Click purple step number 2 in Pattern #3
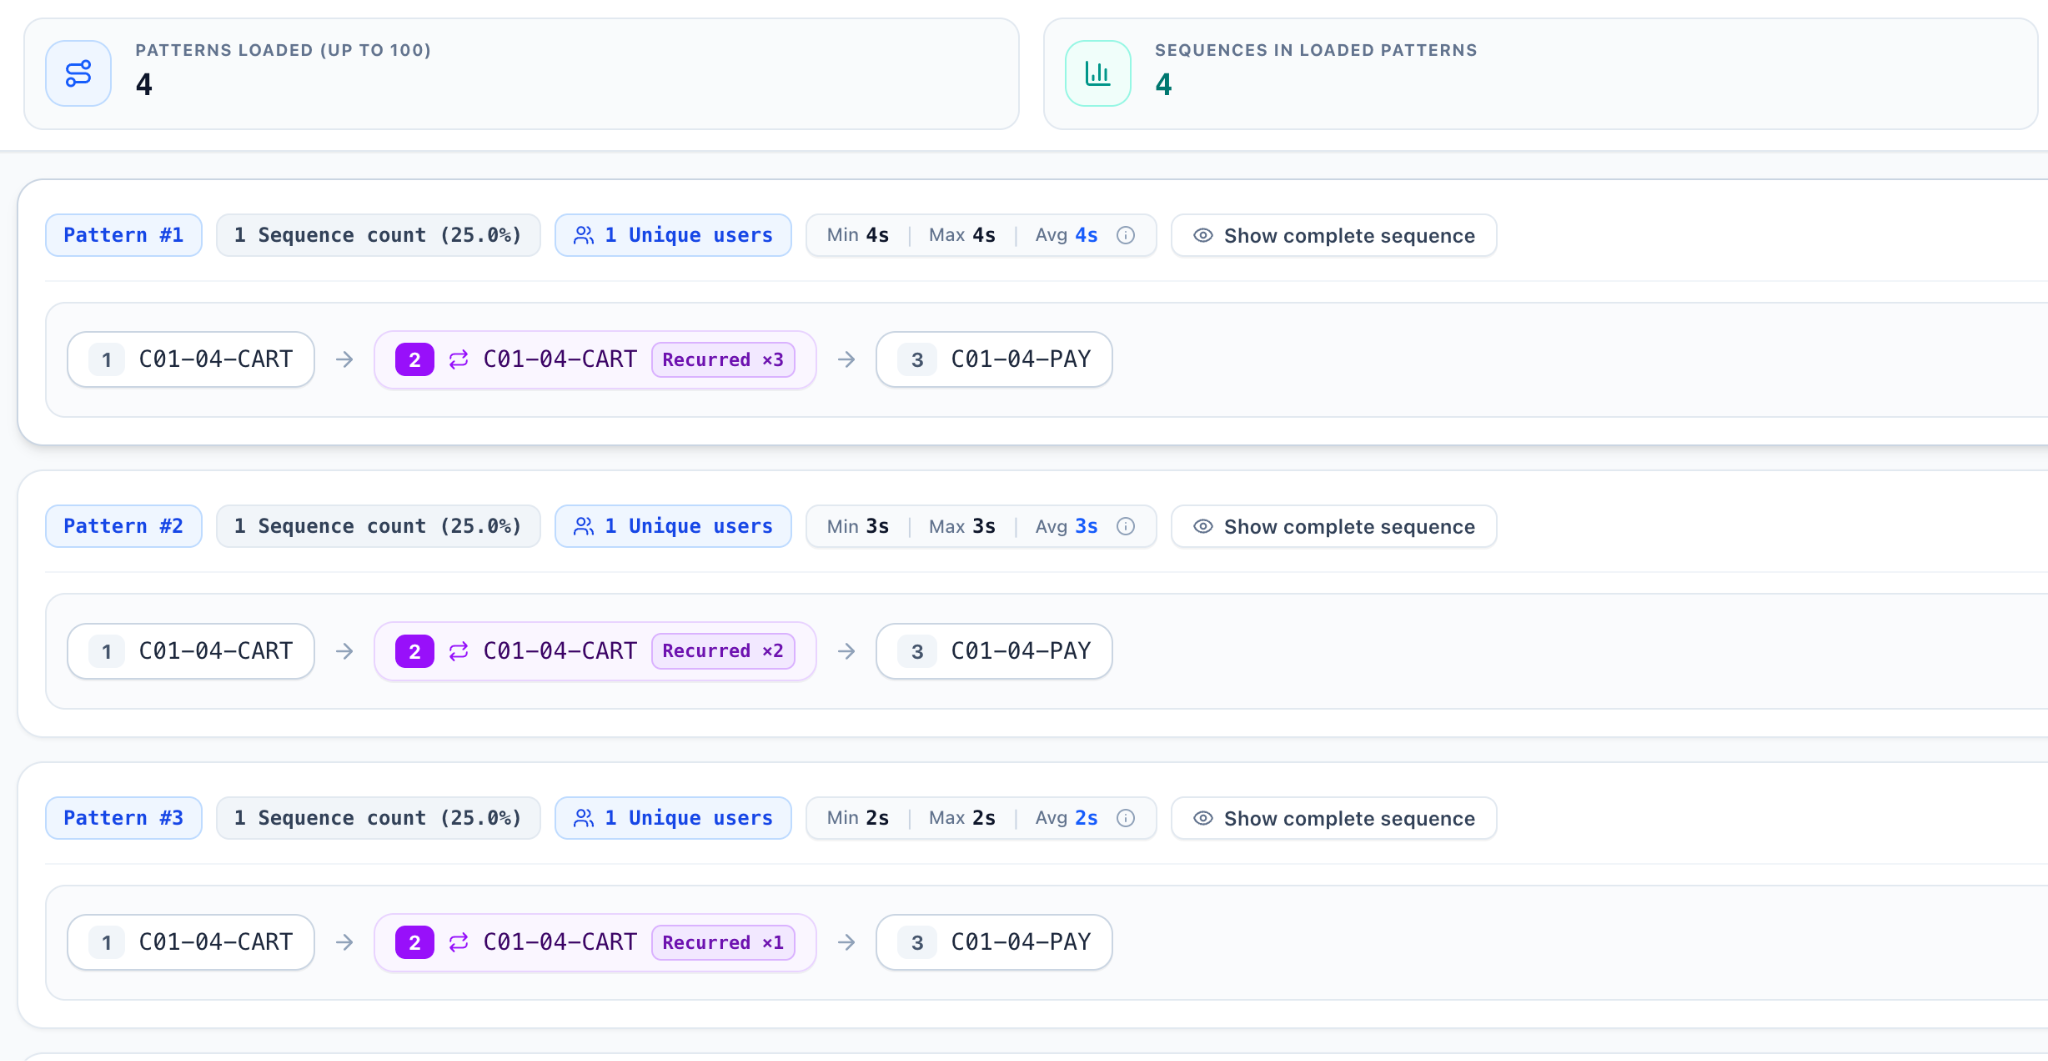This screenshot has height=1061, width=2048. [x=414, y=942]
